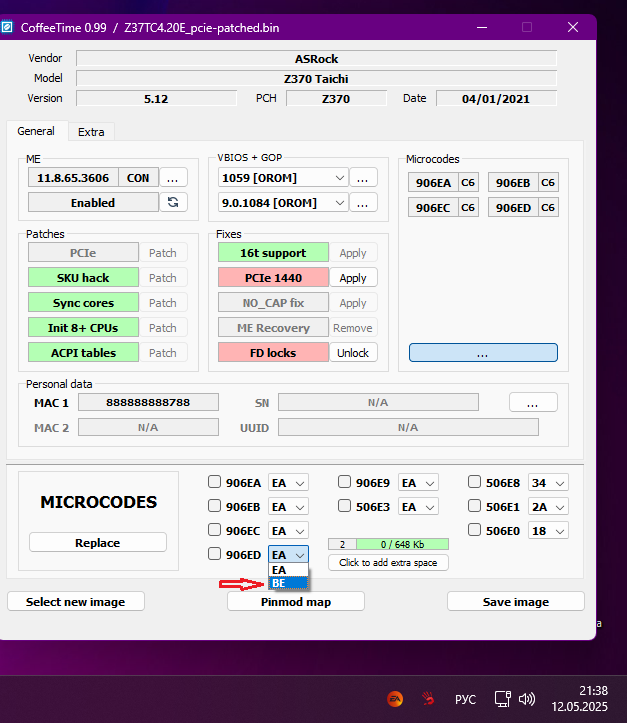
Task: Open VBIOS row ellipsis button
Action: (363, 178)
